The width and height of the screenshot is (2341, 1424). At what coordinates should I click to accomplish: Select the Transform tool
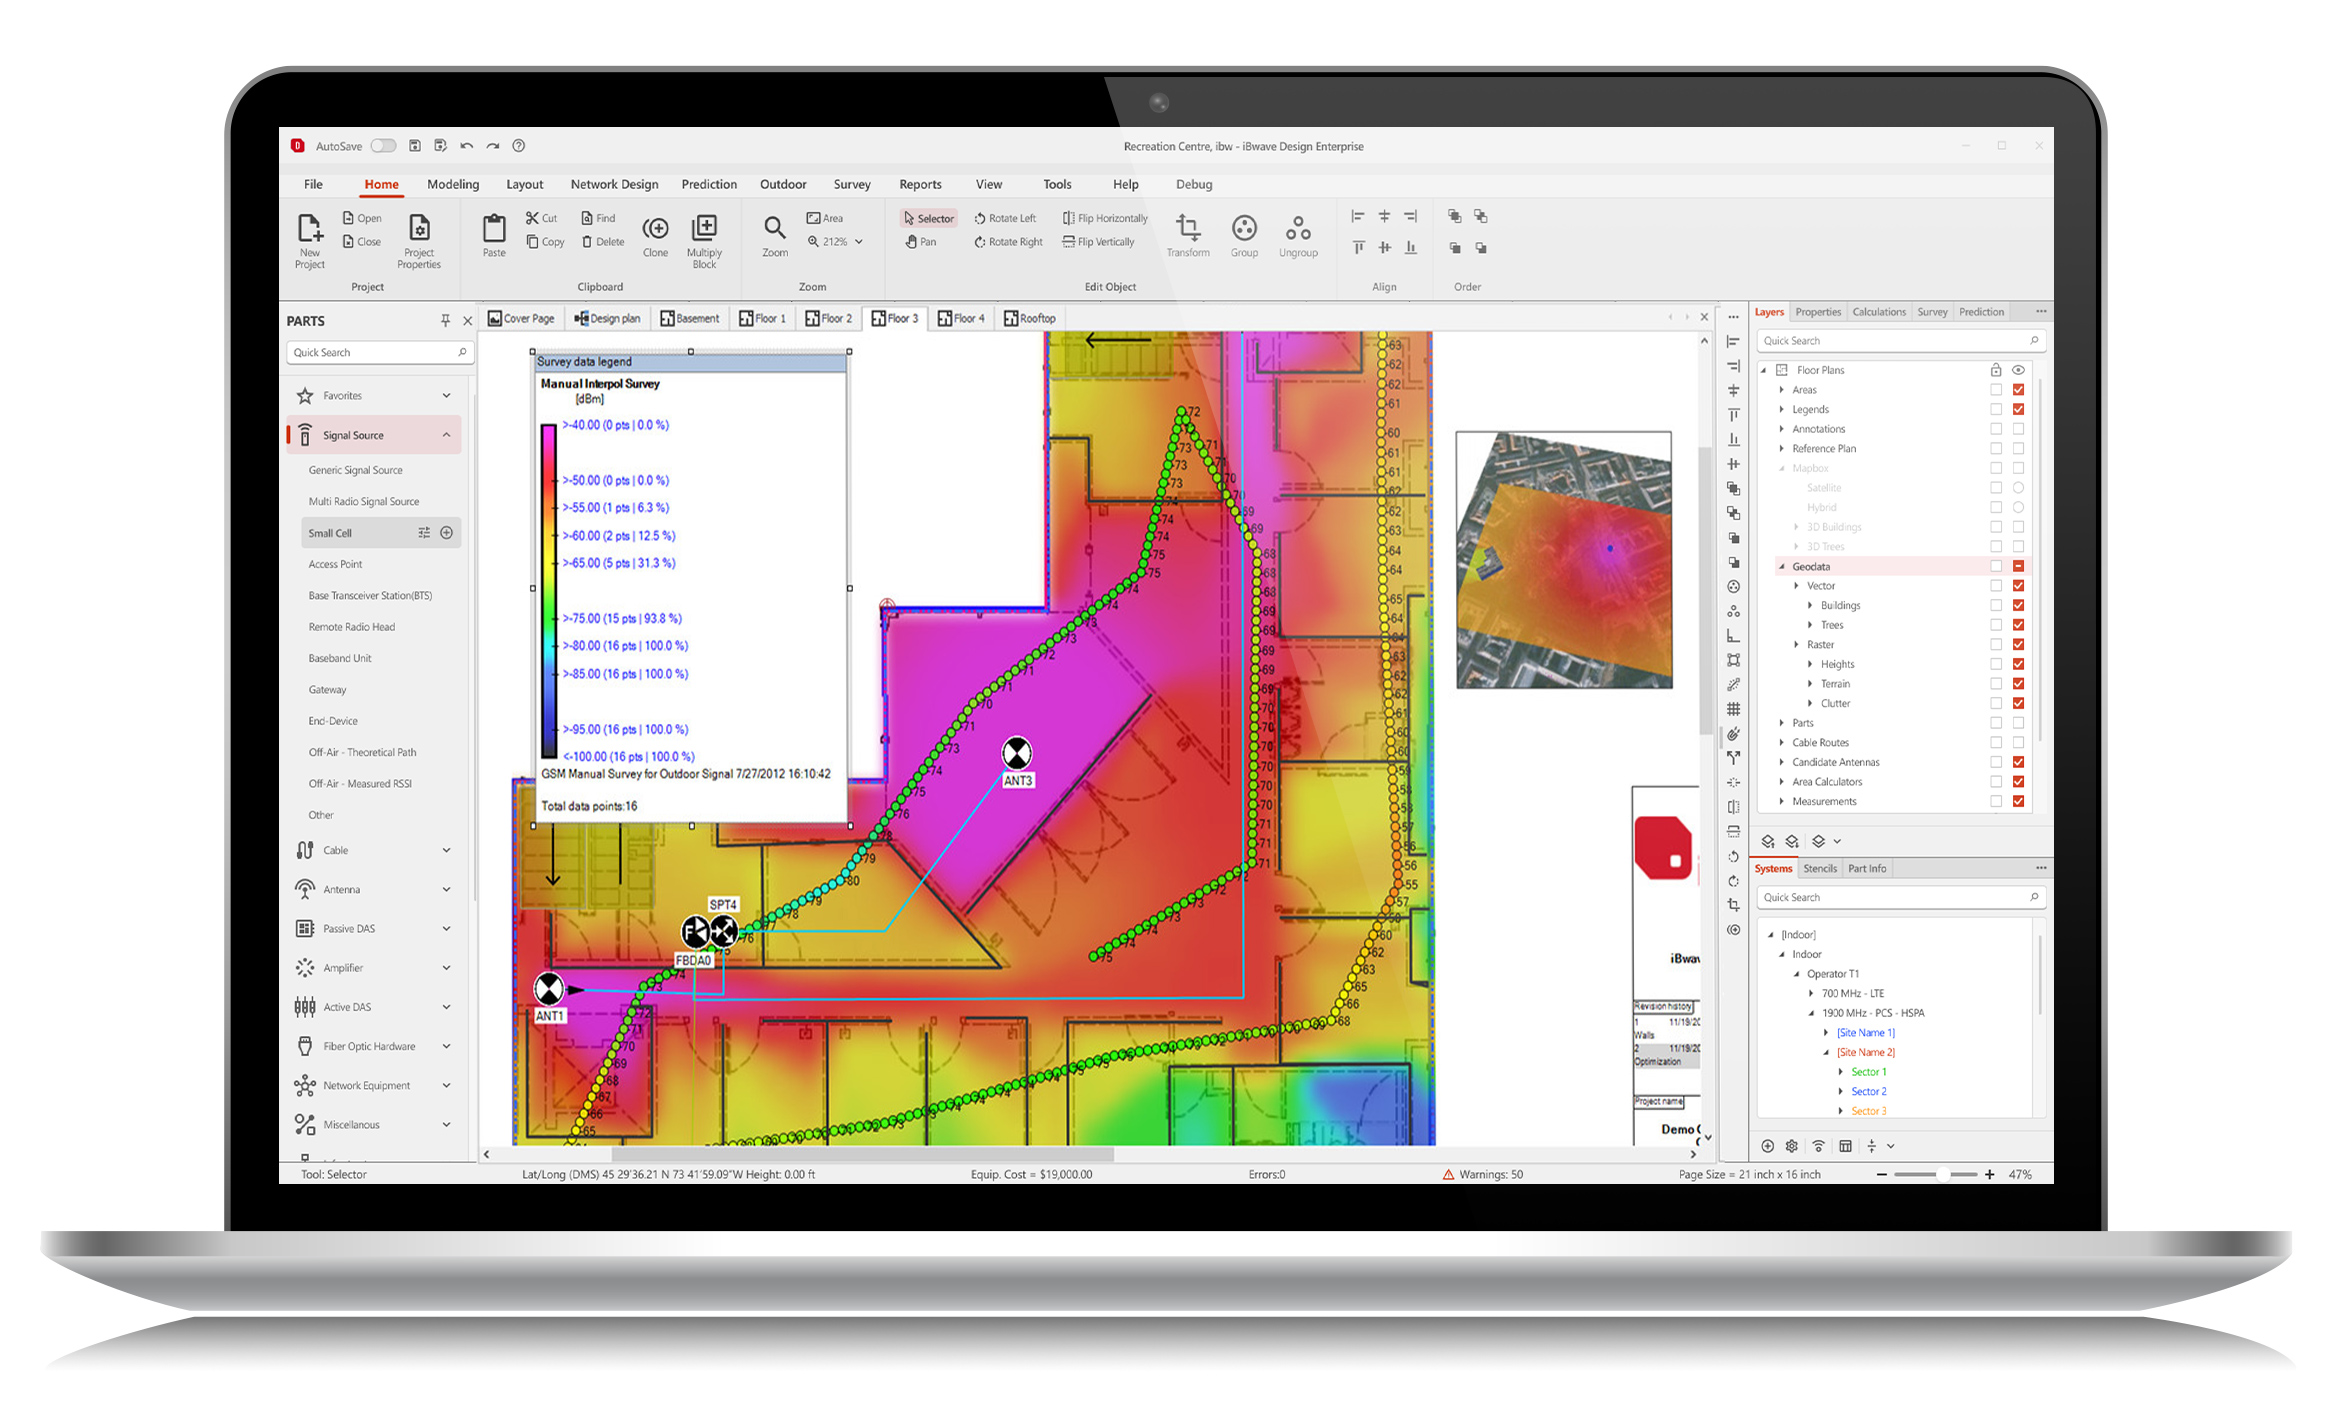pyautogui.click(x=1187, y=229)
